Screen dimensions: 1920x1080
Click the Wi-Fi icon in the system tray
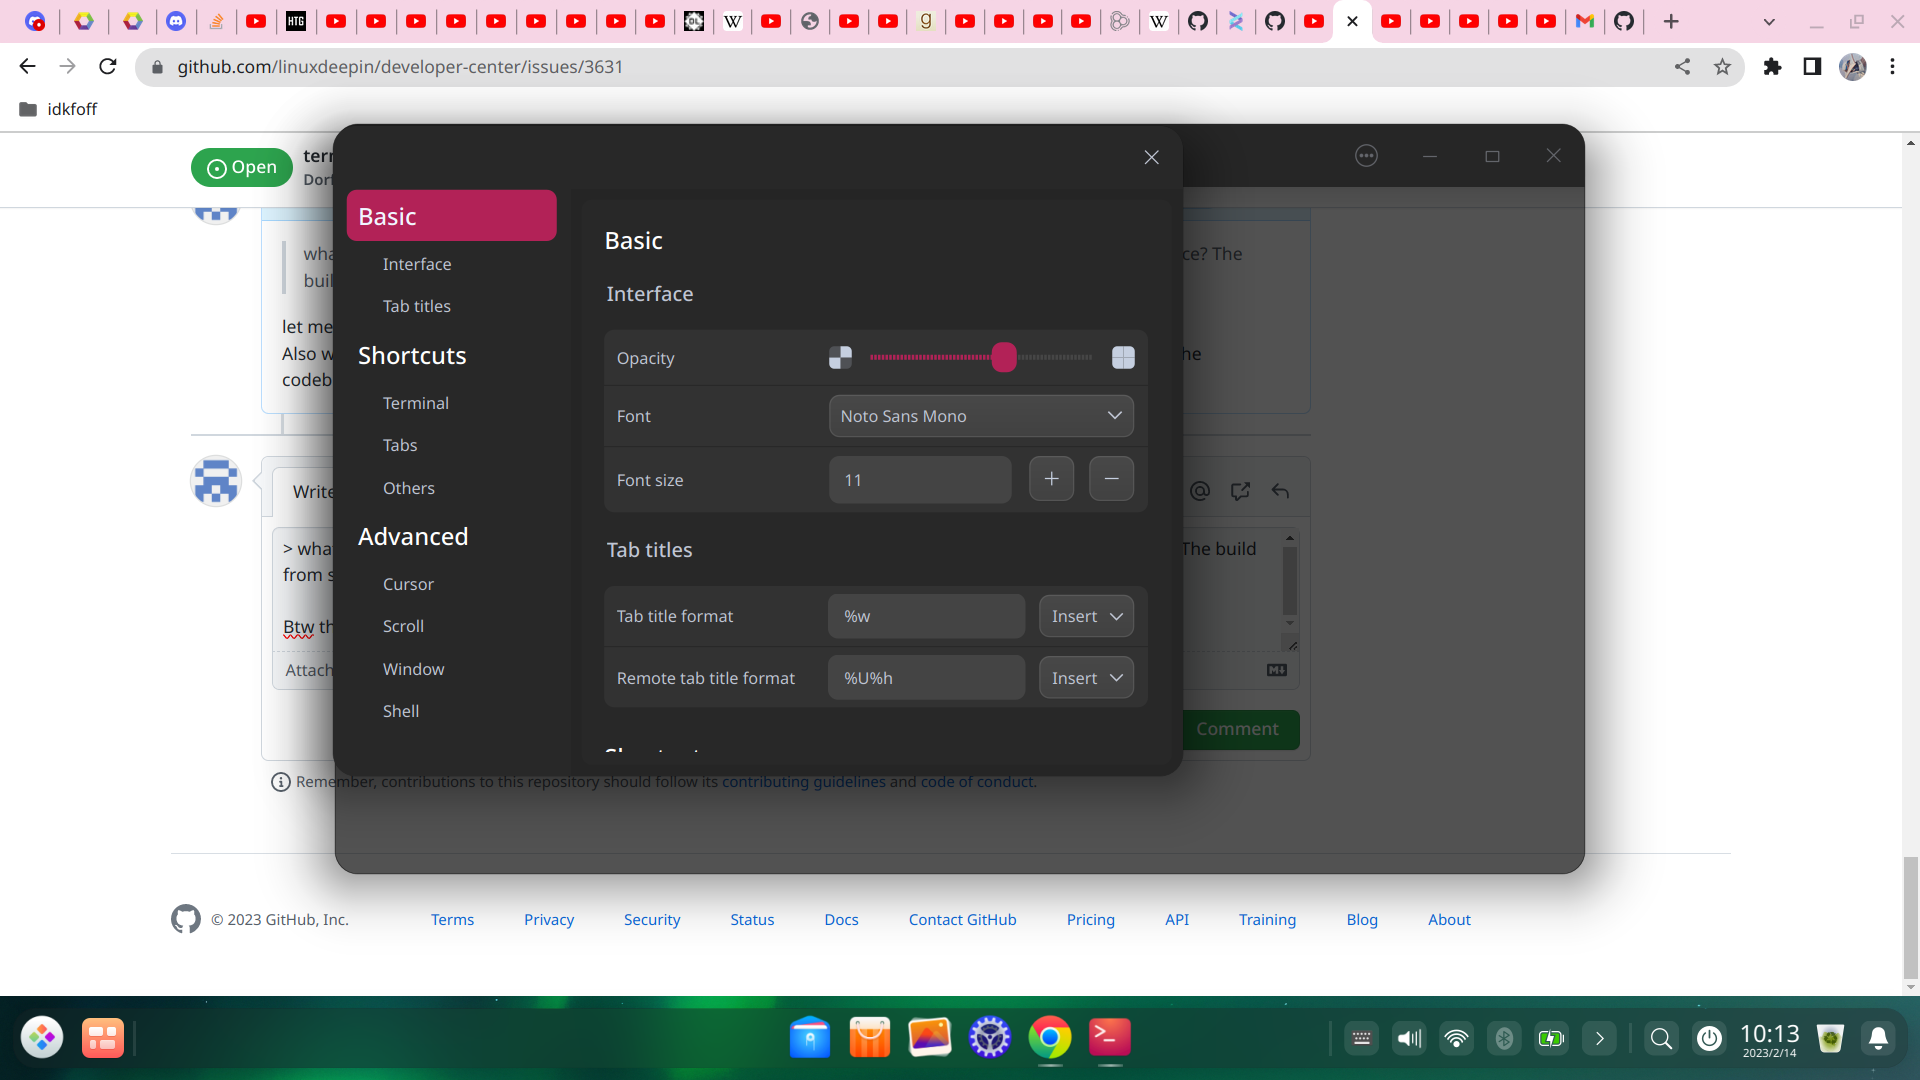coord(1457,1038)
